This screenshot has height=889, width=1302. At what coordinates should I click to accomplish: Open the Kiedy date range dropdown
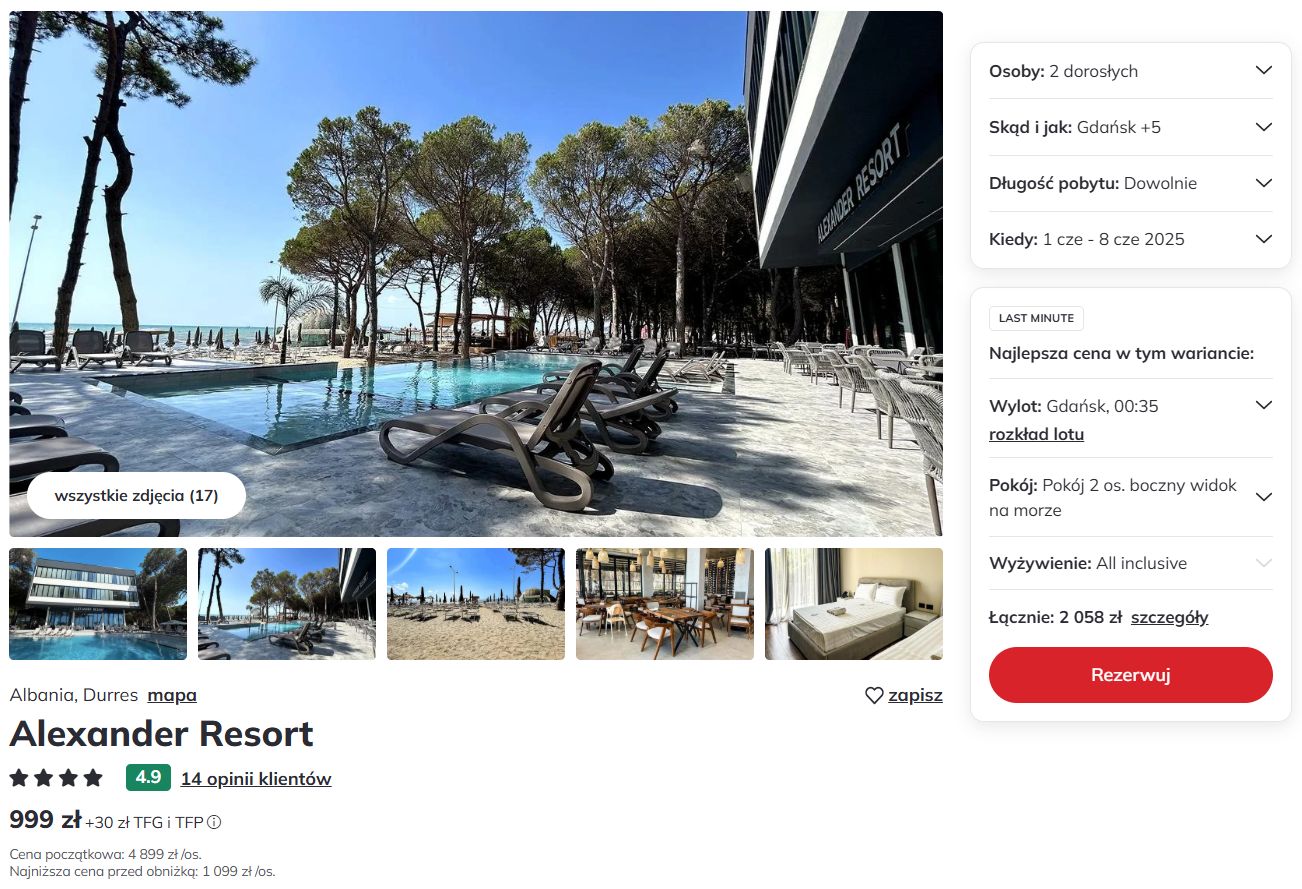(x=1131, y=239)
